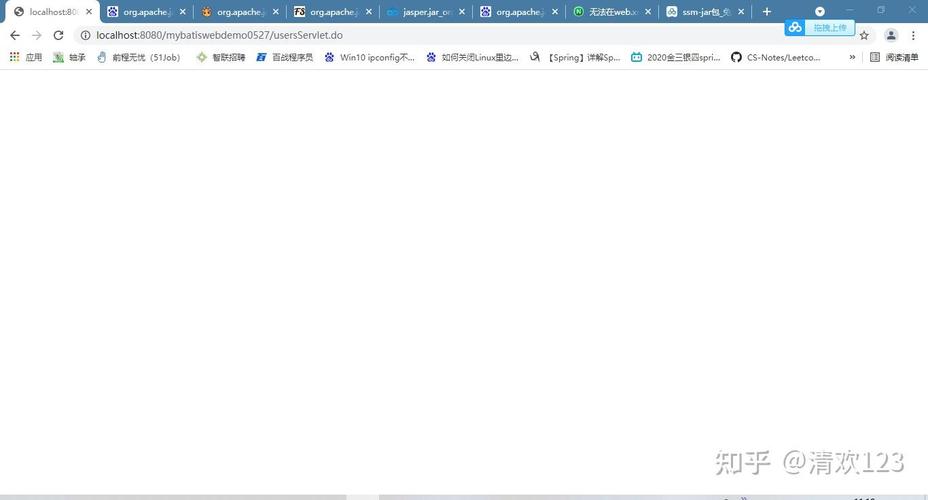The width and height of the screenshot is (928, 500).
Task: Open the 百战程序员 bookmark
Action: pyautogui.click(x=285, y=57)
